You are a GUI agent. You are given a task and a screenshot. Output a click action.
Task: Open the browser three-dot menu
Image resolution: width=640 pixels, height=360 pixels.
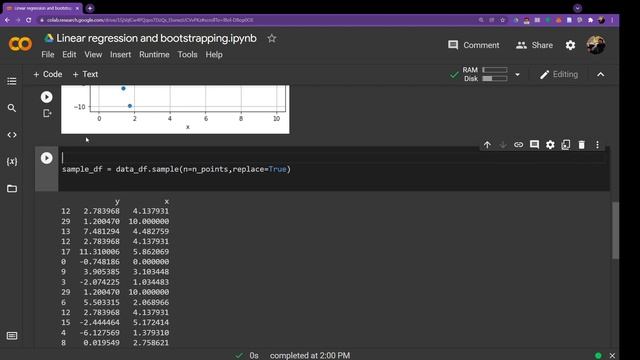612,20
